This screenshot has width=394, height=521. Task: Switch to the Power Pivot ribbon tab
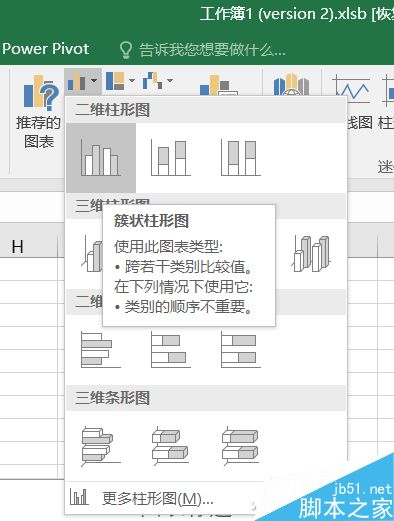point(46,49)
